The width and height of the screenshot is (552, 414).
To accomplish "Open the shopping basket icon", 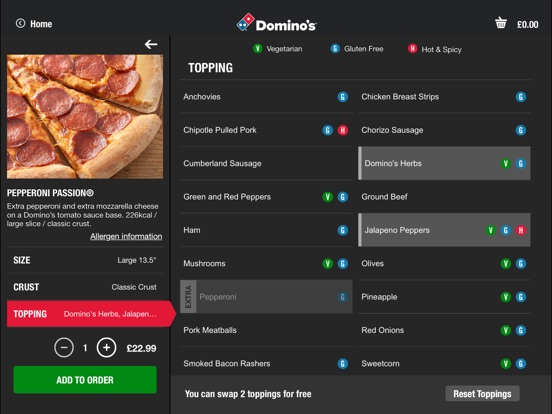I will click(x=501, y=23).
